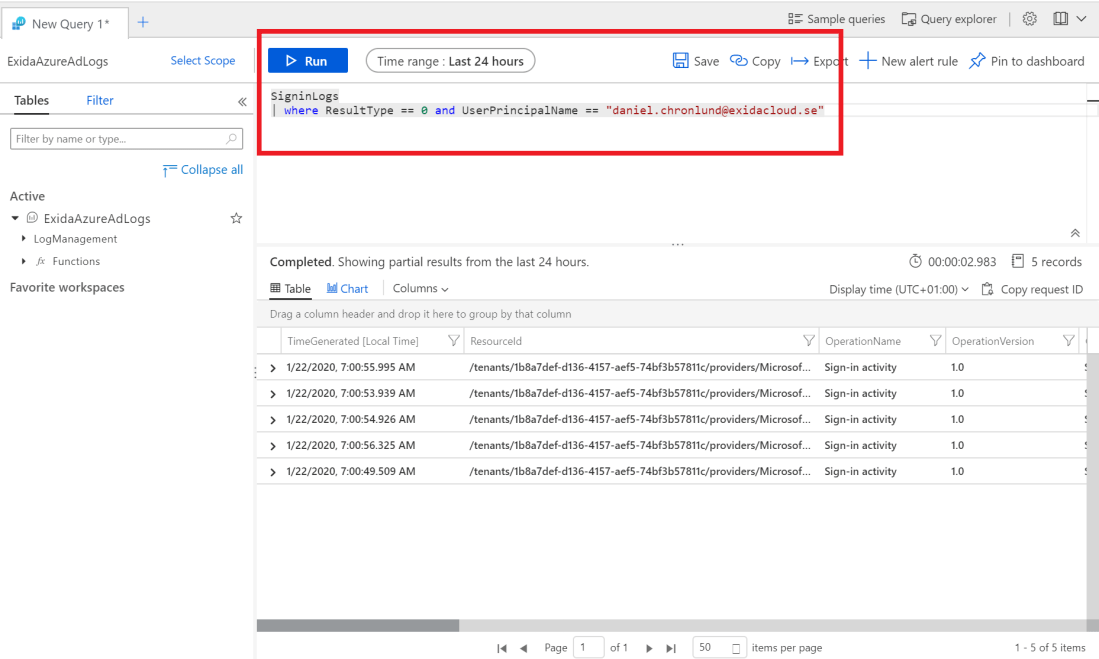
Task: Pin query to dashboard
Action: tap(1026, 61)
